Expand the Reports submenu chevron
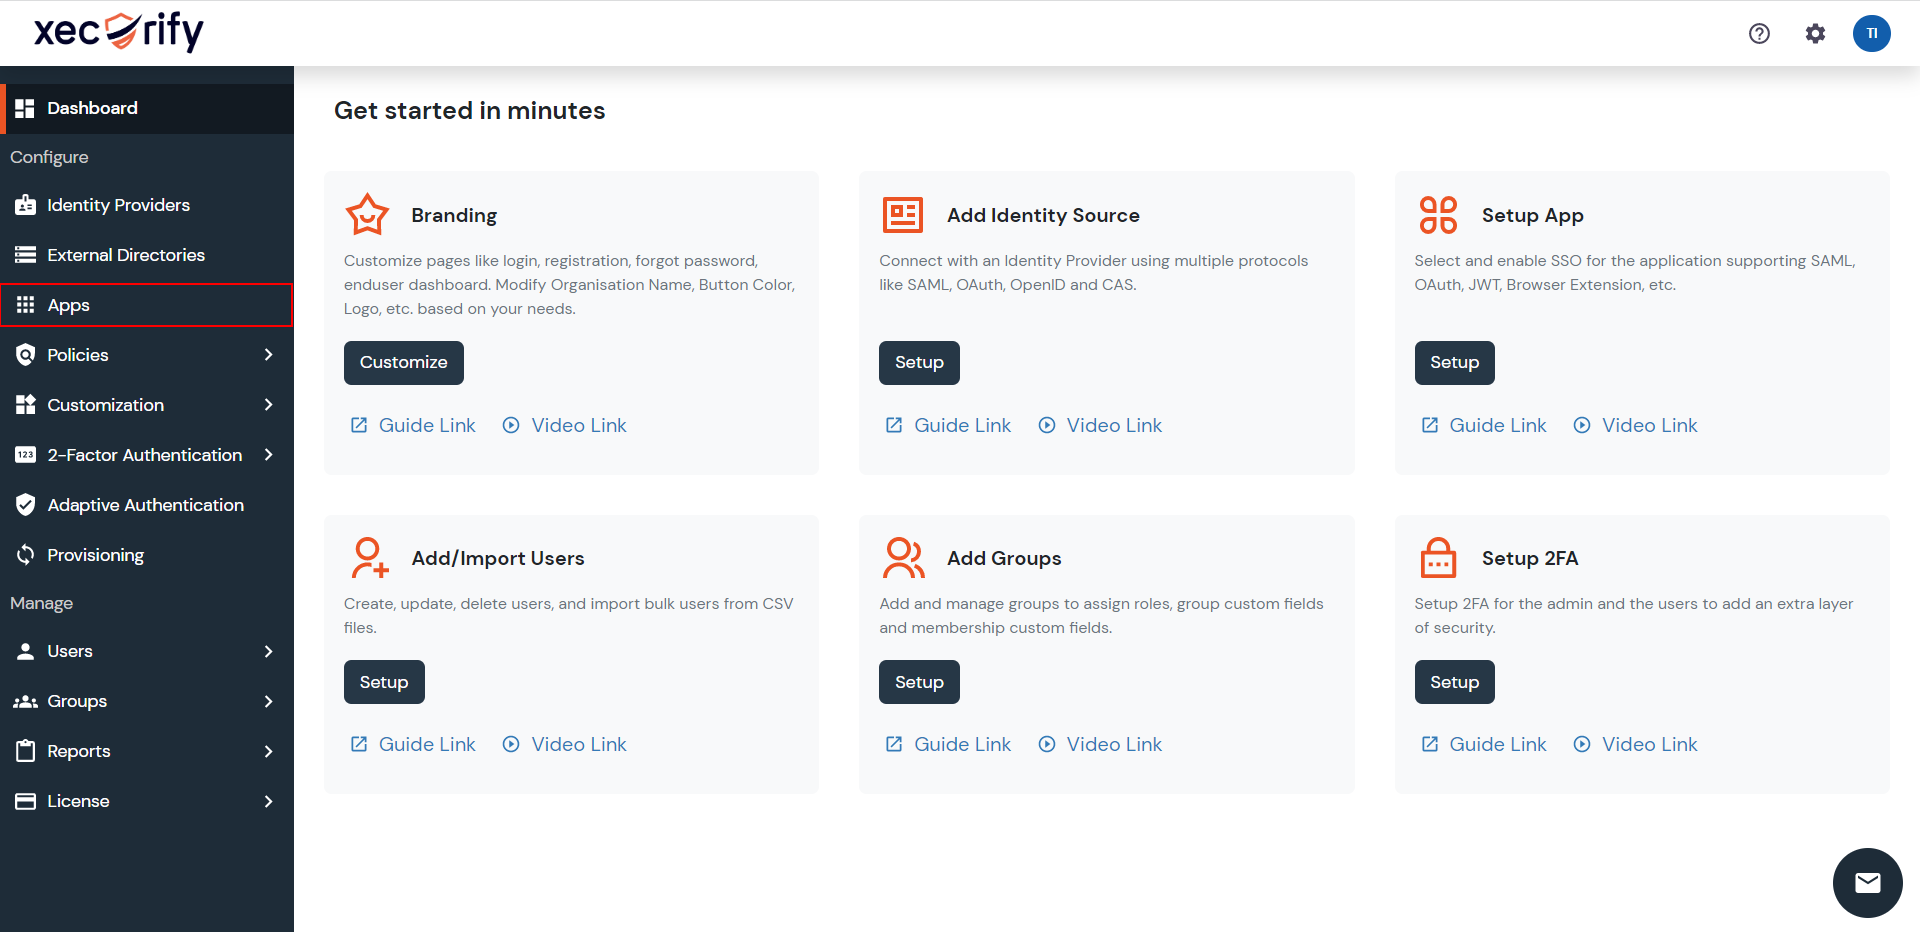Image resolution: width=1920 pixels, height=932 pixels. 268,751
